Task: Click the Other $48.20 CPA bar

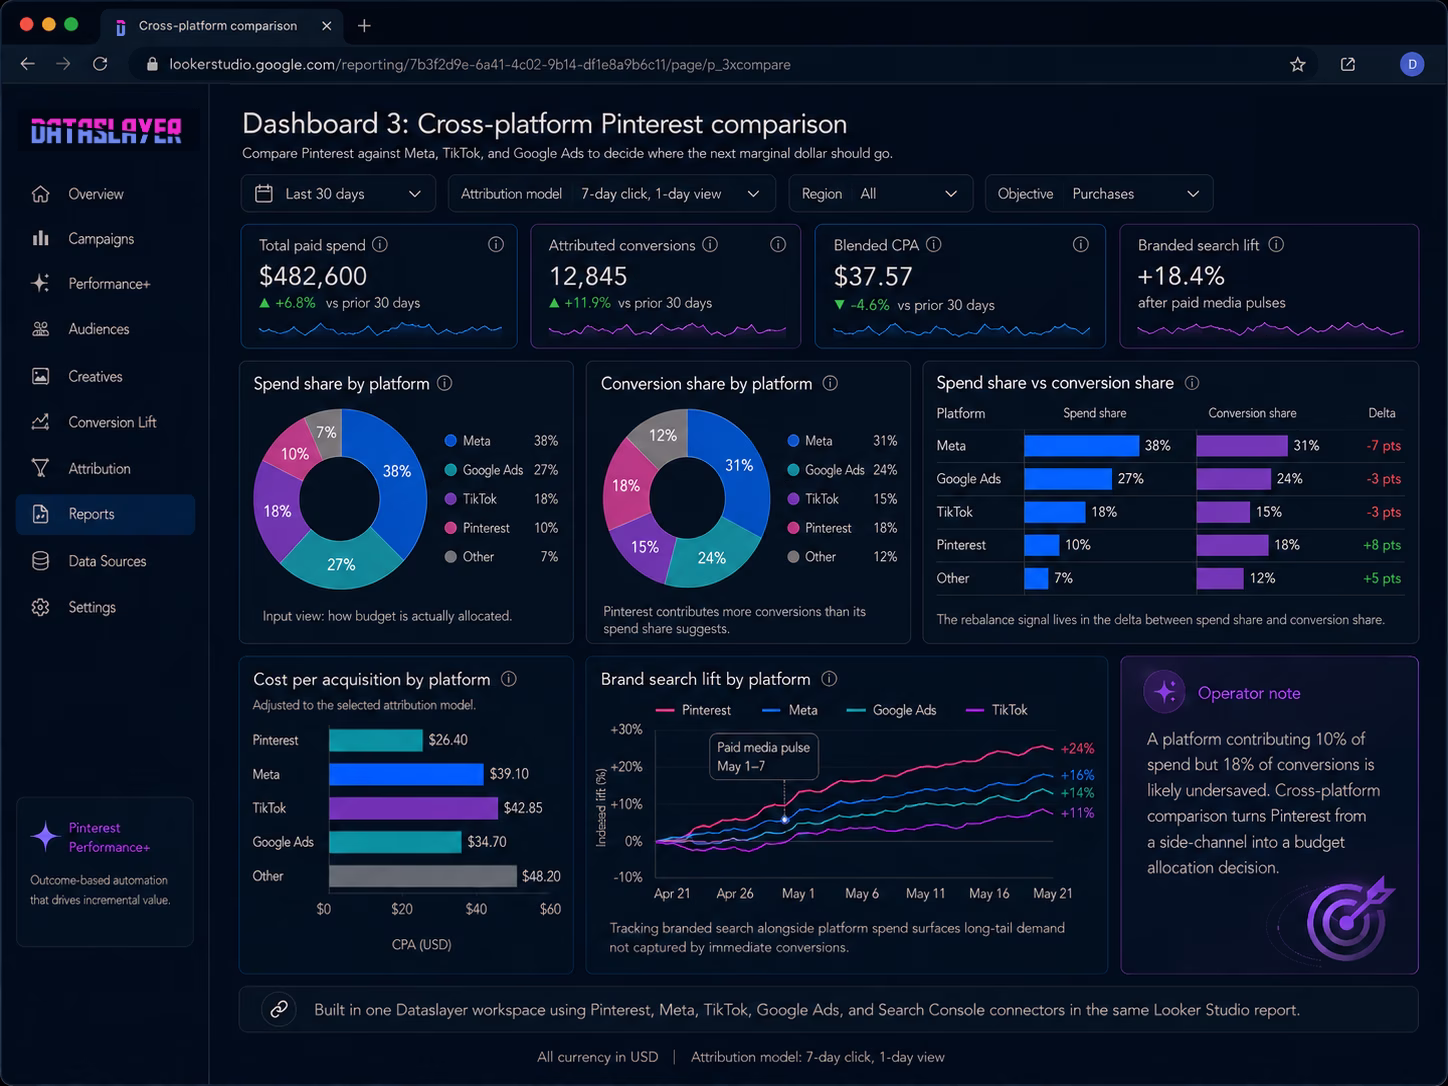Action: point(423,876)
